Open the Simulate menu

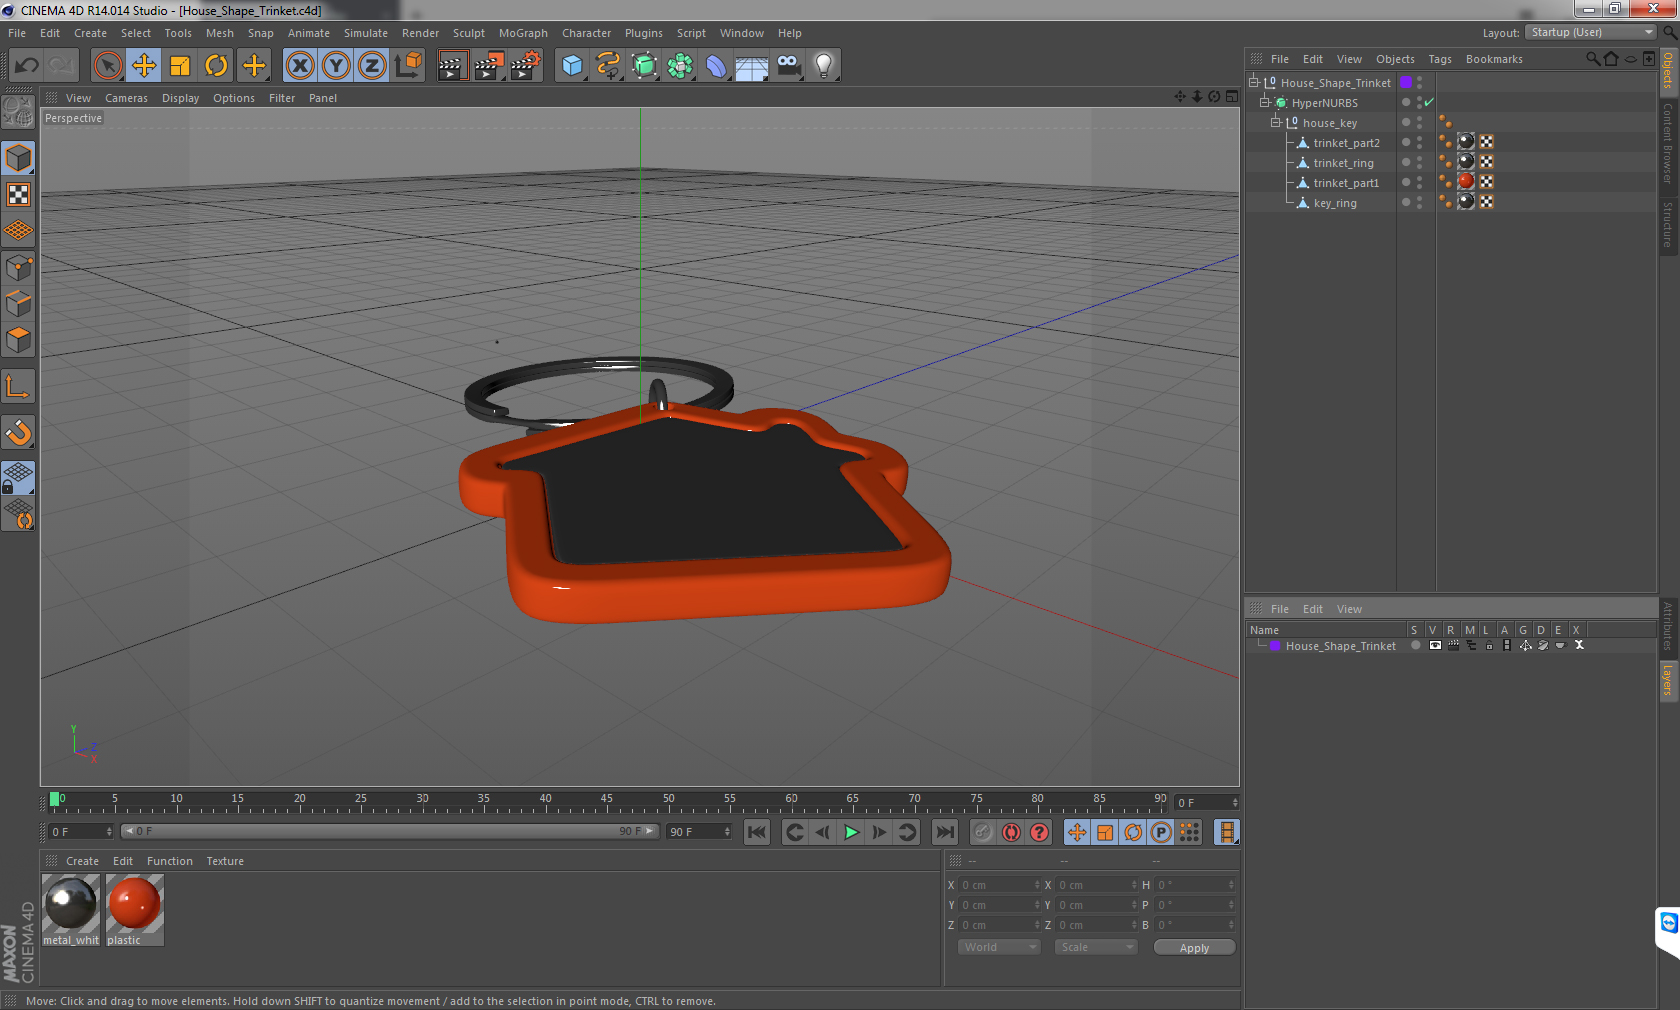(x=366, y=33)
